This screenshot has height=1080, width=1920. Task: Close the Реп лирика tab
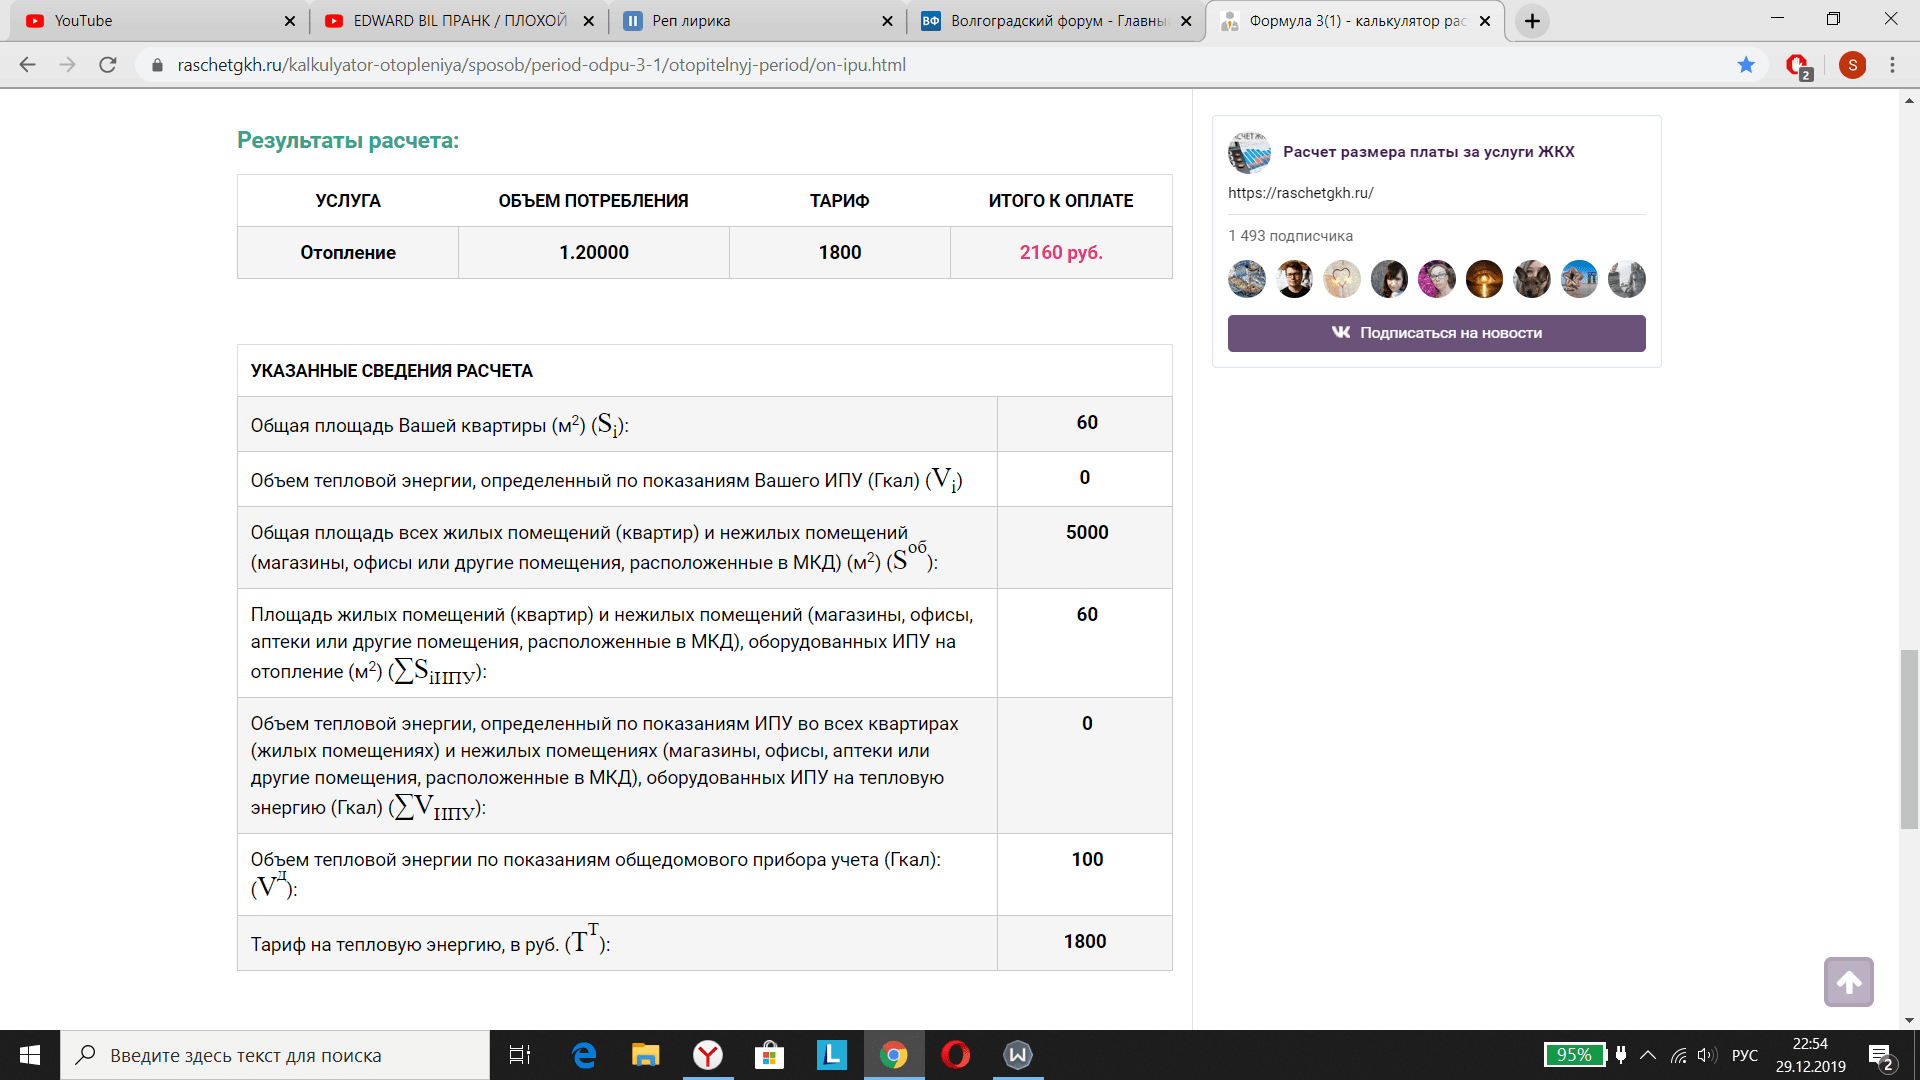[887, 21]
